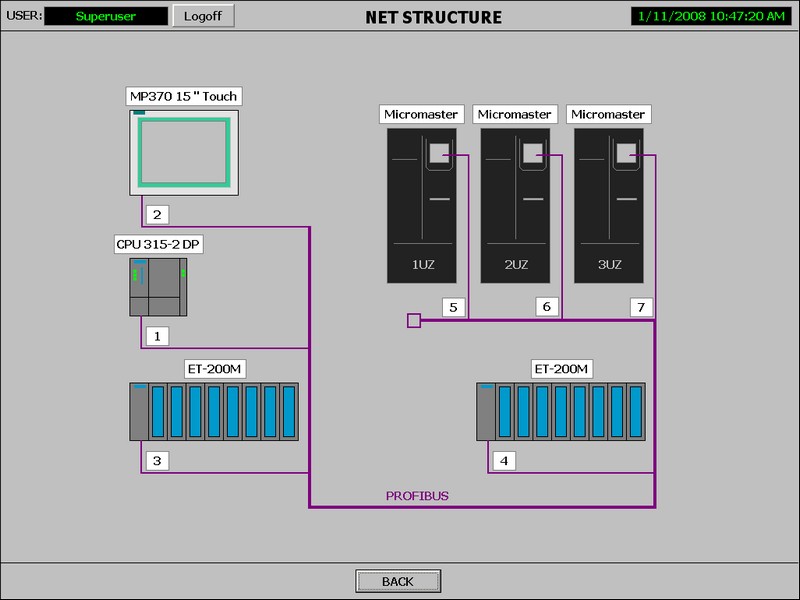This screenshot has height=600, width=800.
Task: Select the 1UZ Micromaster drive icon
Action: point(422,206)
